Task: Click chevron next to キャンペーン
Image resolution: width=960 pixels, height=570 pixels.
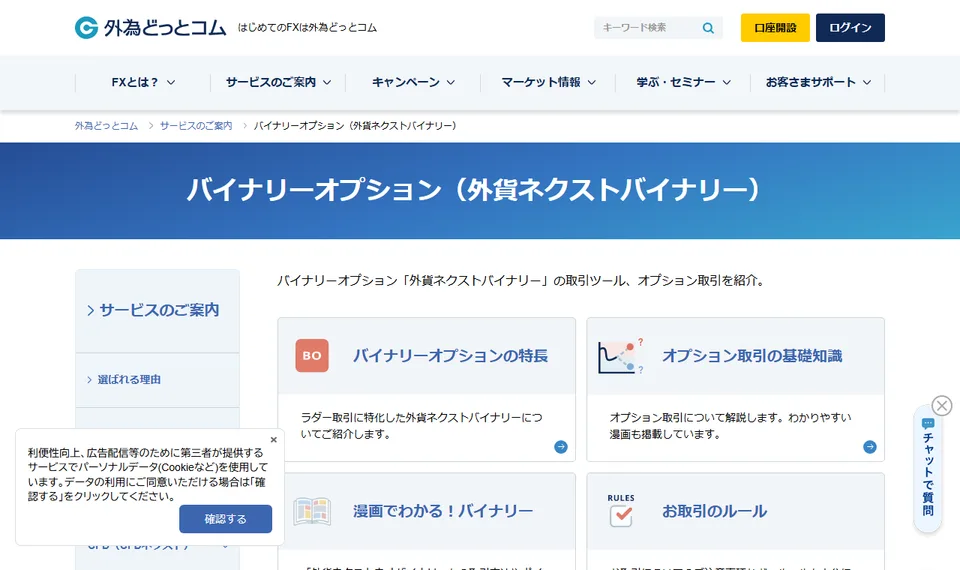Action: pyautogui.click(x=451, y=82)
